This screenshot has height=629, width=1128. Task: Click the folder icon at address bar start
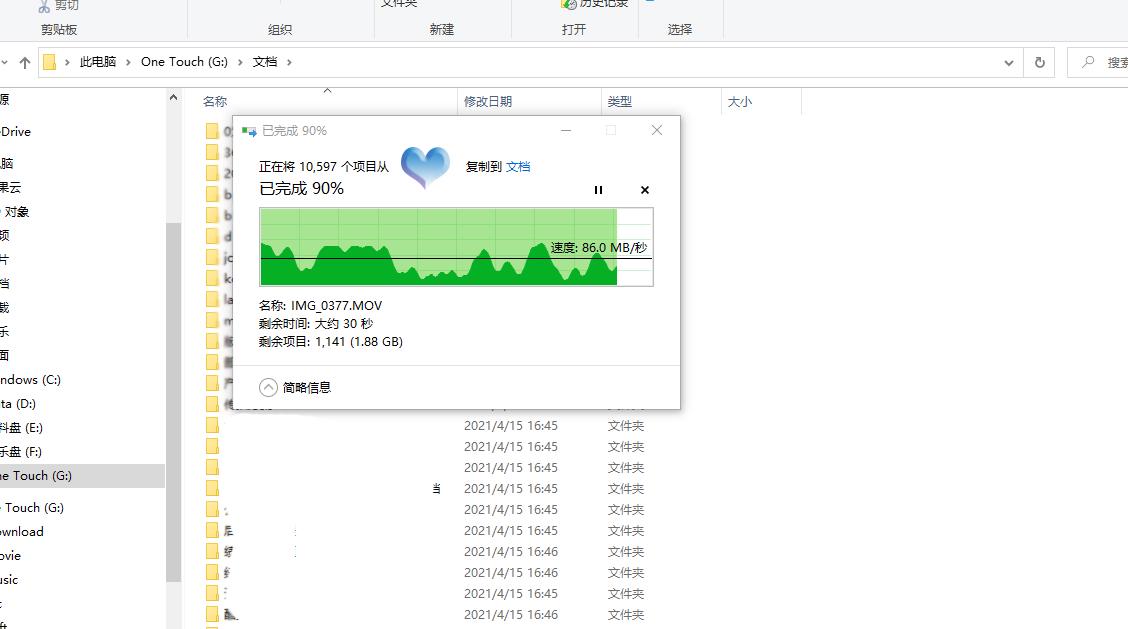click(51, 61)
